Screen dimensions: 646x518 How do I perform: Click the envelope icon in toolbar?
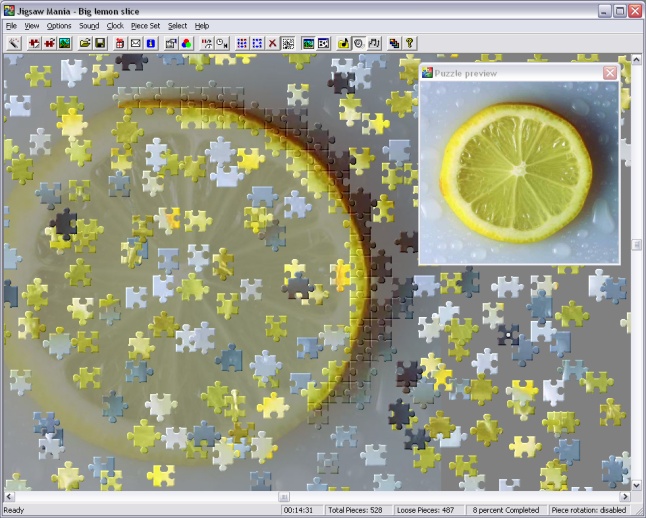135,43
